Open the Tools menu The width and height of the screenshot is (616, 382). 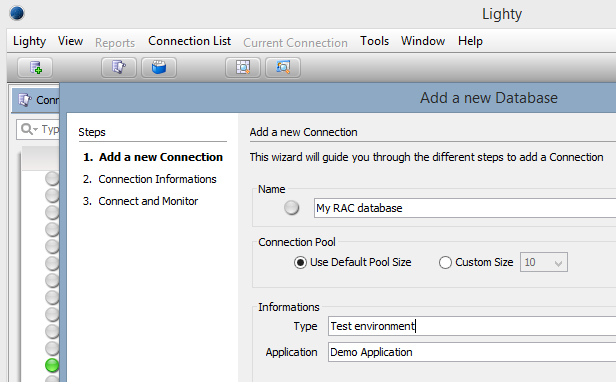(374, 41)
